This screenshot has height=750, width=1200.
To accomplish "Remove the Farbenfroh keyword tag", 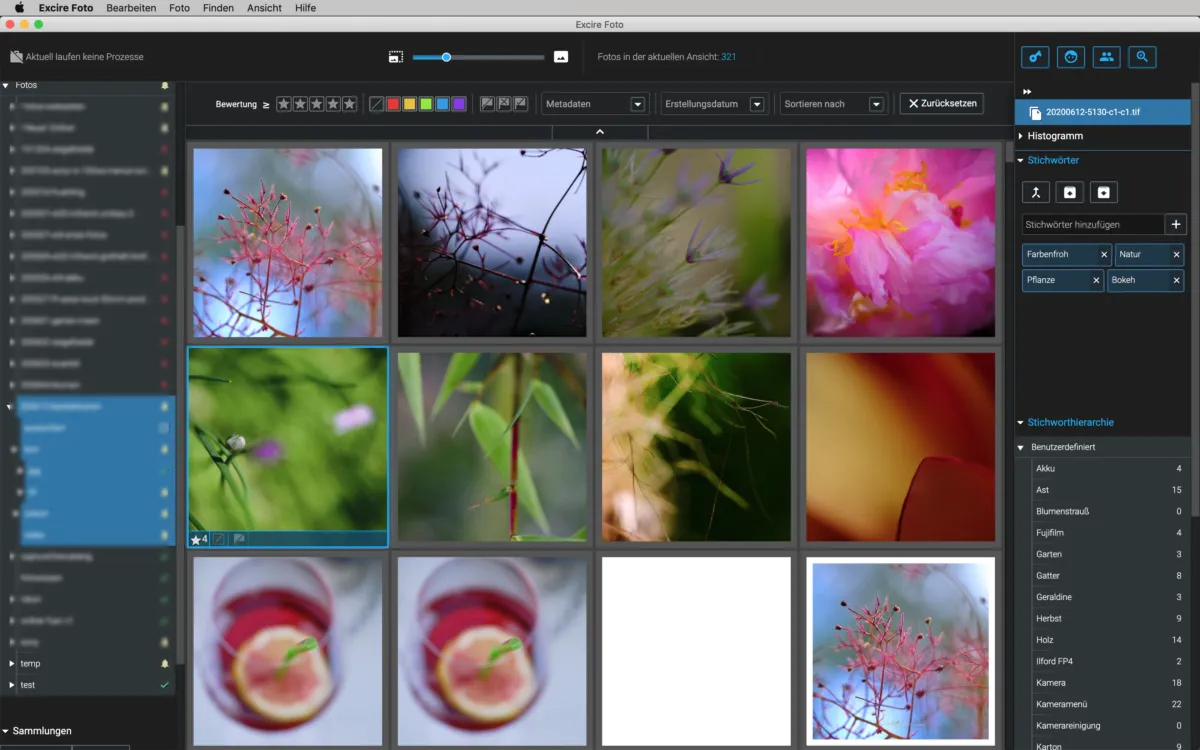I will click(1104, 255).
